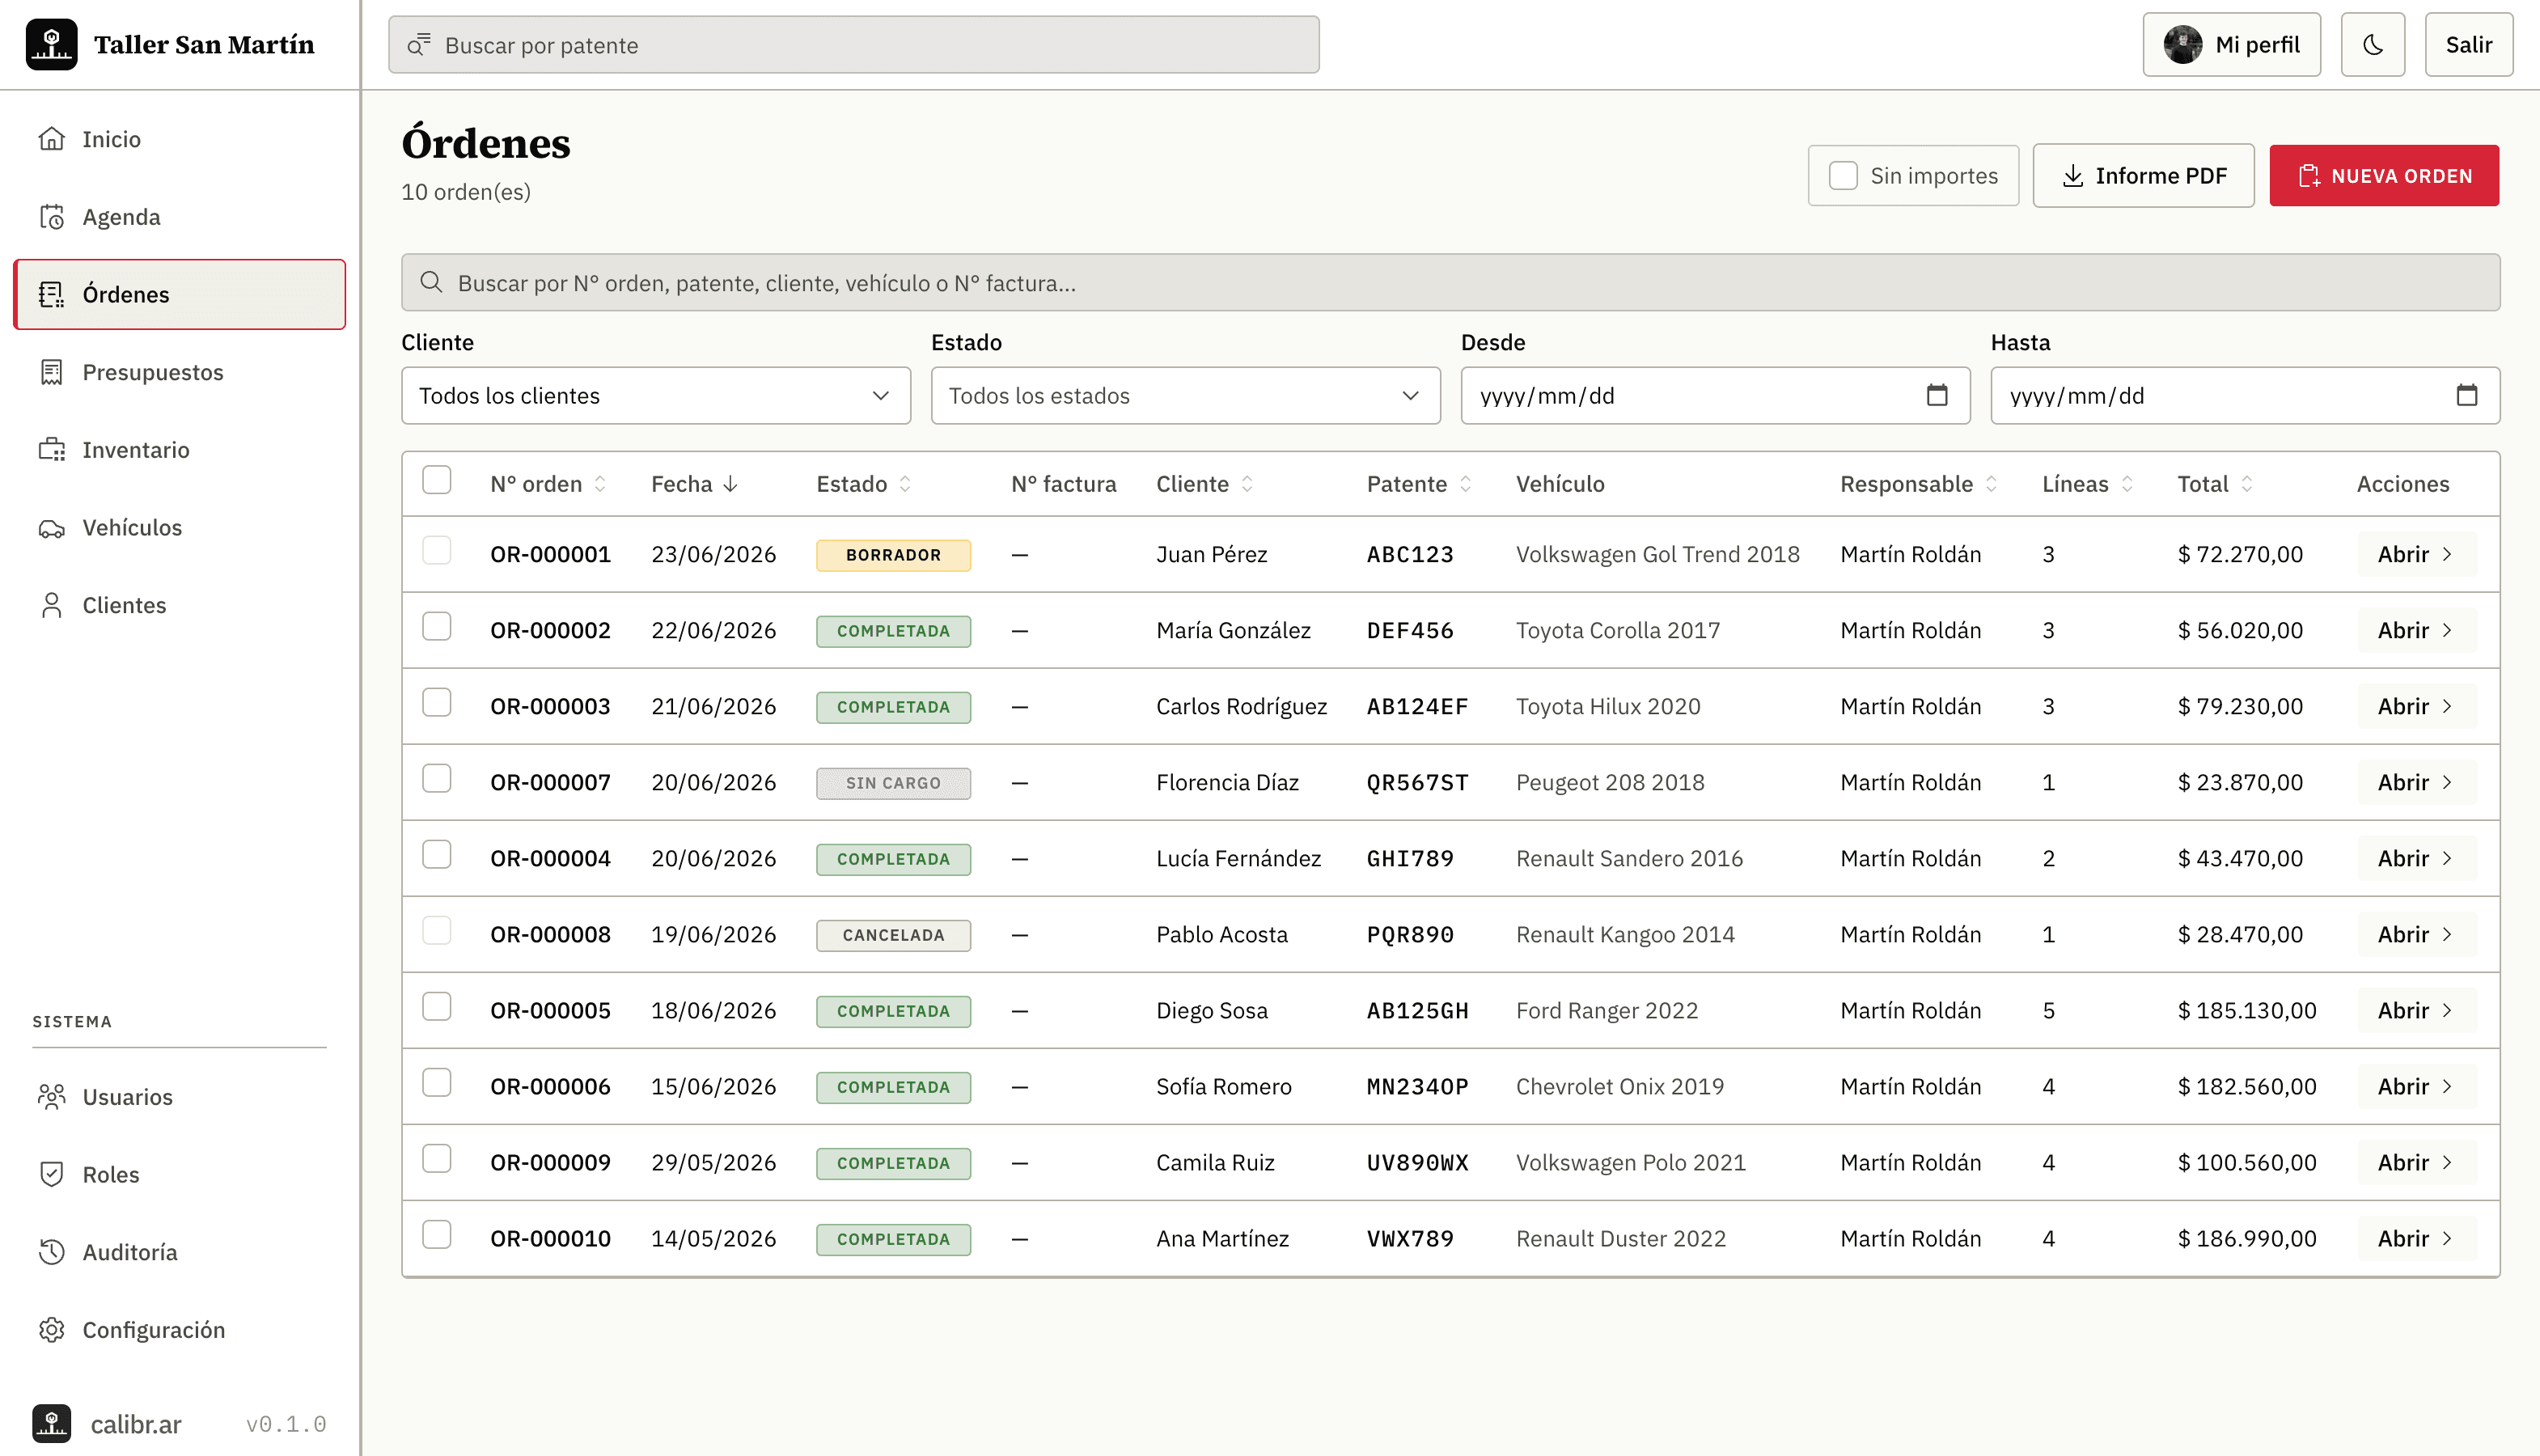Sort by Responsable column arrows

tap(1991, 484)
